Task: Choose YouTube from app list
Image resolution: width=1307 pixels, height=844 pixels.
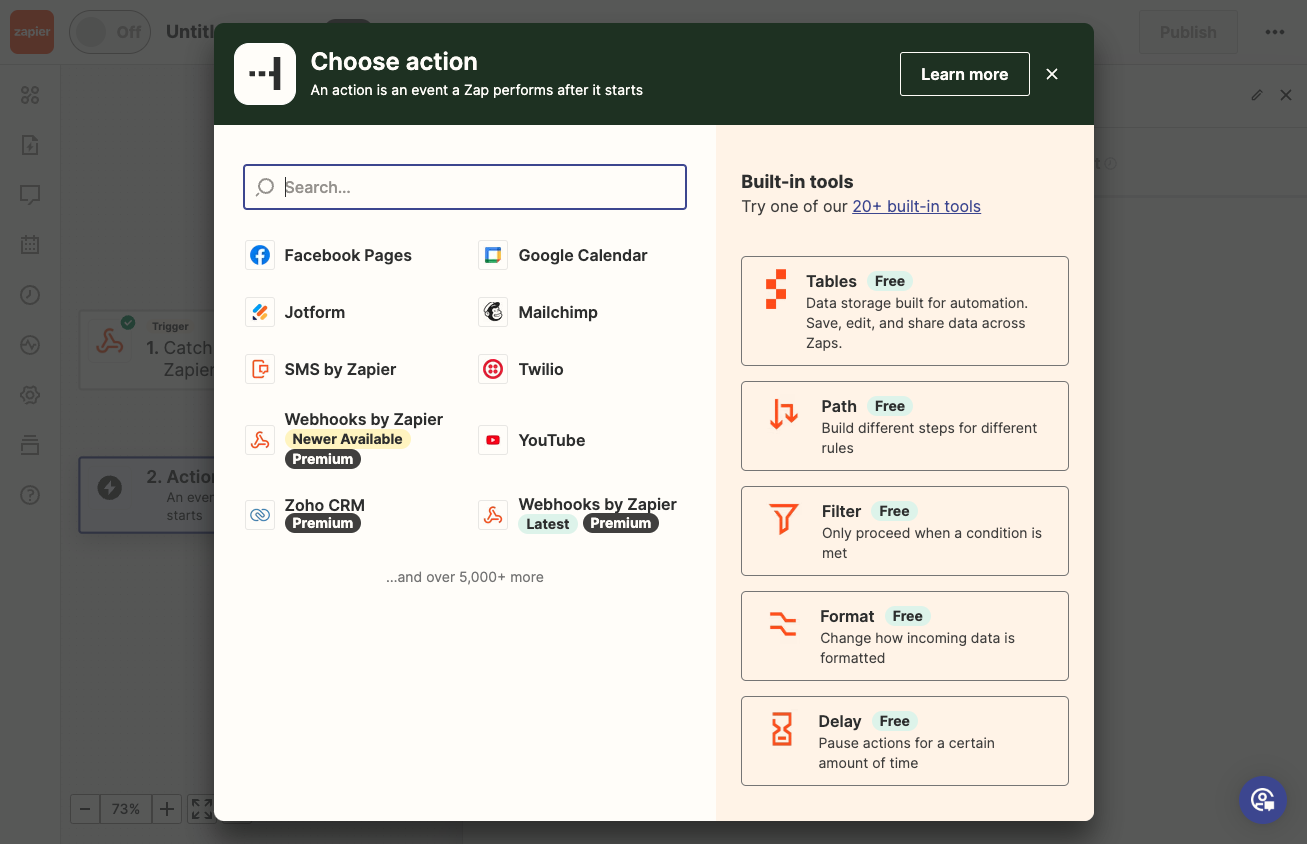Action: (x=552, y=440)
